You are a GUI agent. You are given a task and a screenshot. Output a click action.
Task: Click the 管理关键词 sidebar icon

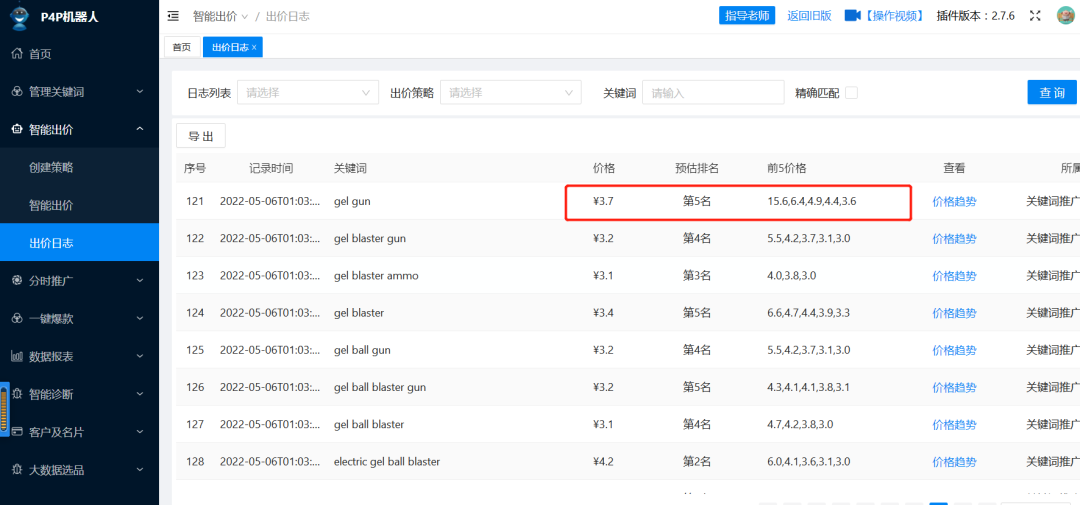tap(18, 91)
